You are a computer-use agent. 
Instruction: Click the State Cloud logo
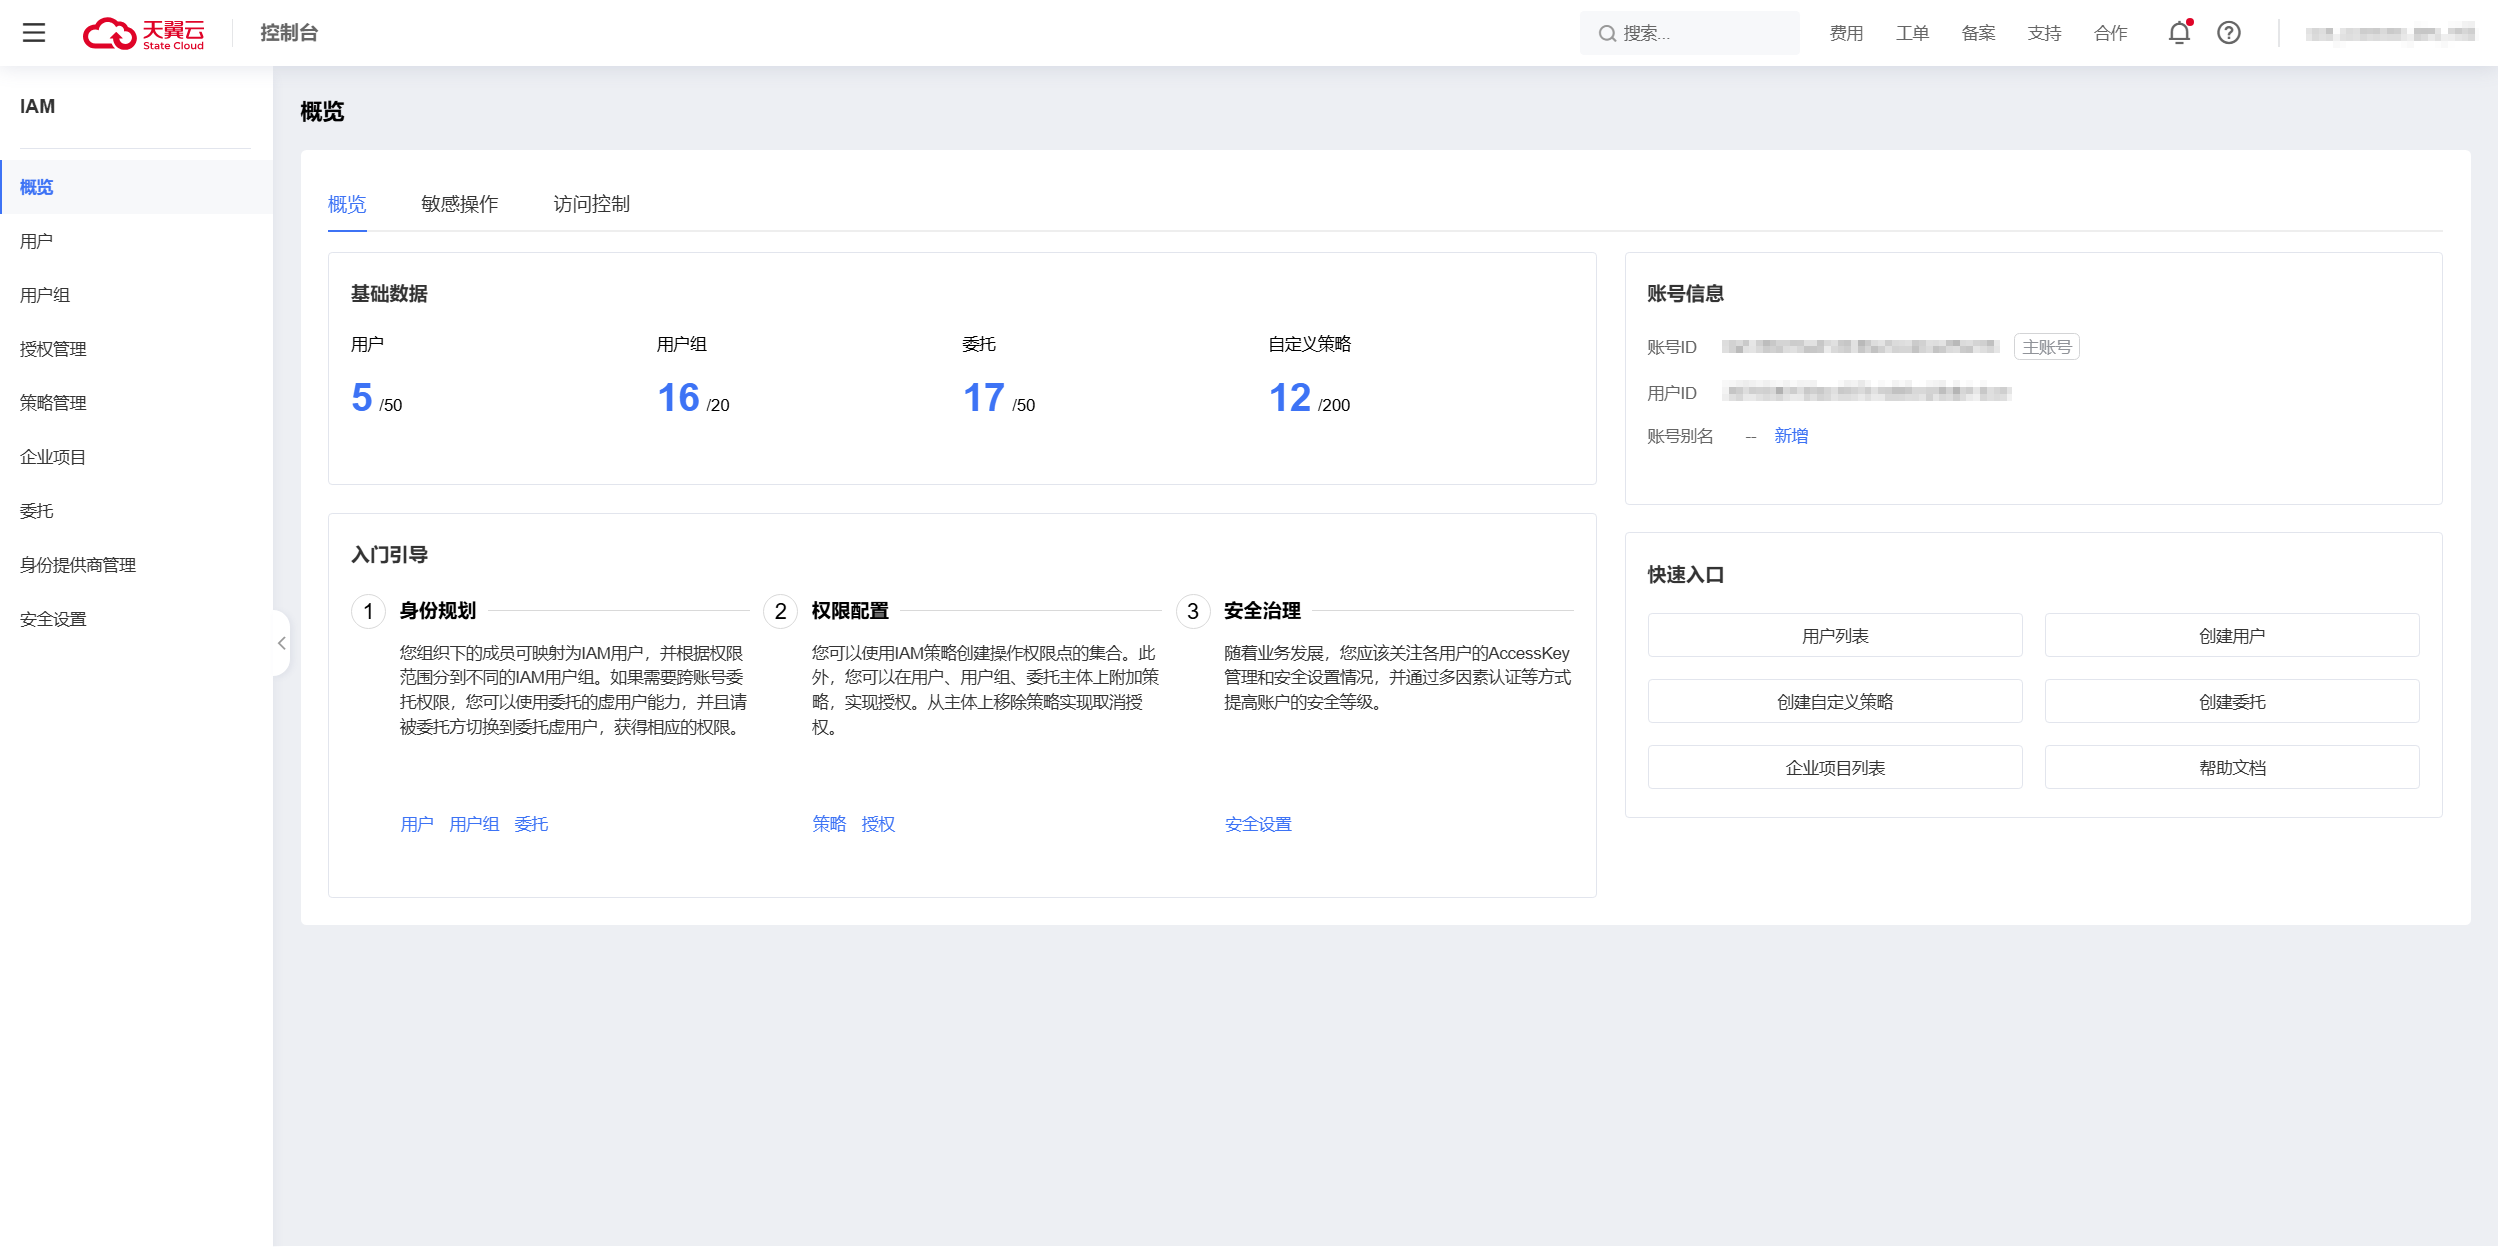144,33
